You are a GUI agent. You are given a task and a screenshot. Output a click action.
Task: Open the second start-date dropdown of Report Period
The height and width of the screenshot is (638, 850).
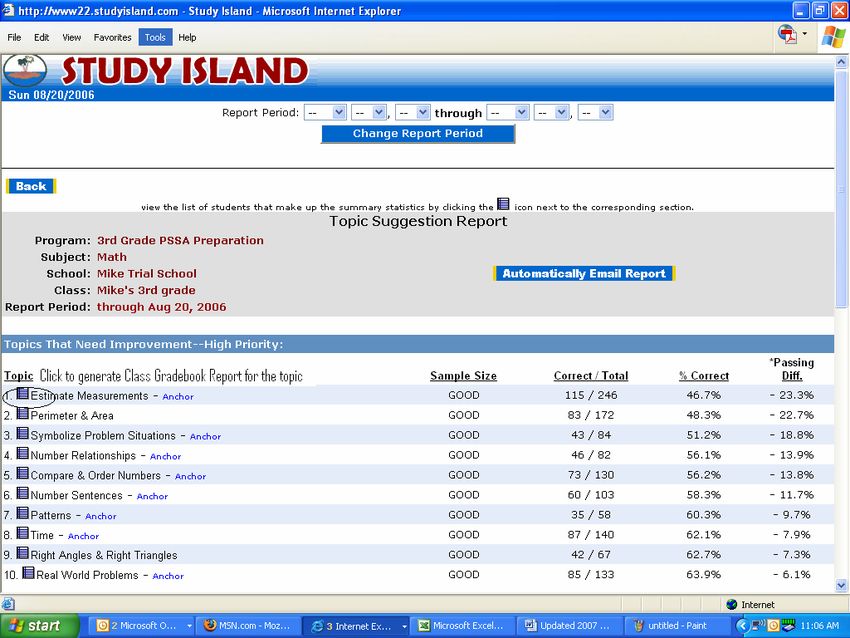pos(369,113)
